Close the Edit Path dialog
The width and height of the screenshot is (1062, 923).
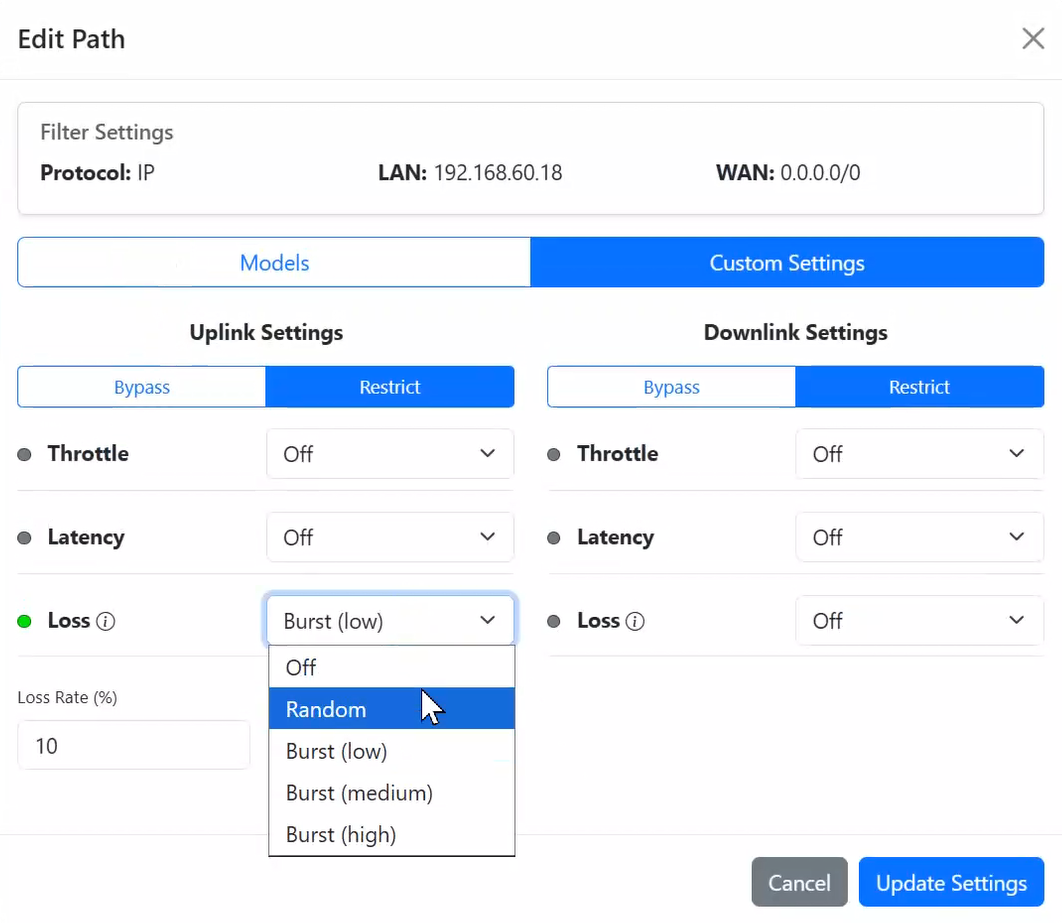[1033, 39]
